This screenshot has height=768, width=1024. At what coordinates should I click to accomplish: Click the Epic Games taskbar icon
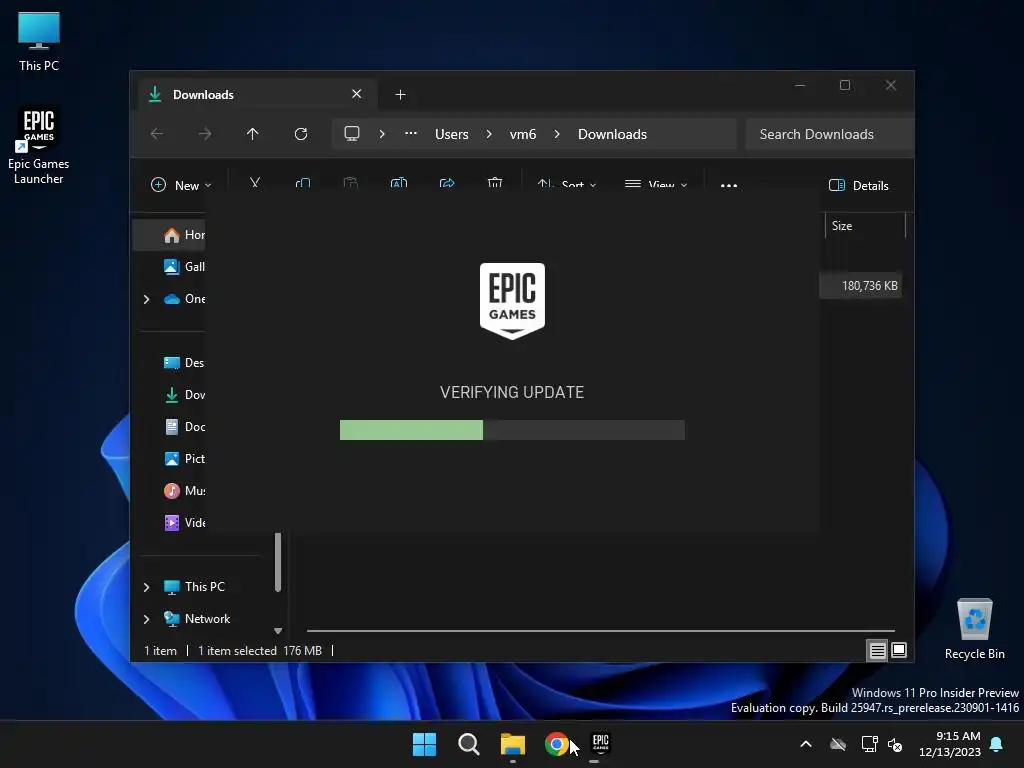point(600,744)
